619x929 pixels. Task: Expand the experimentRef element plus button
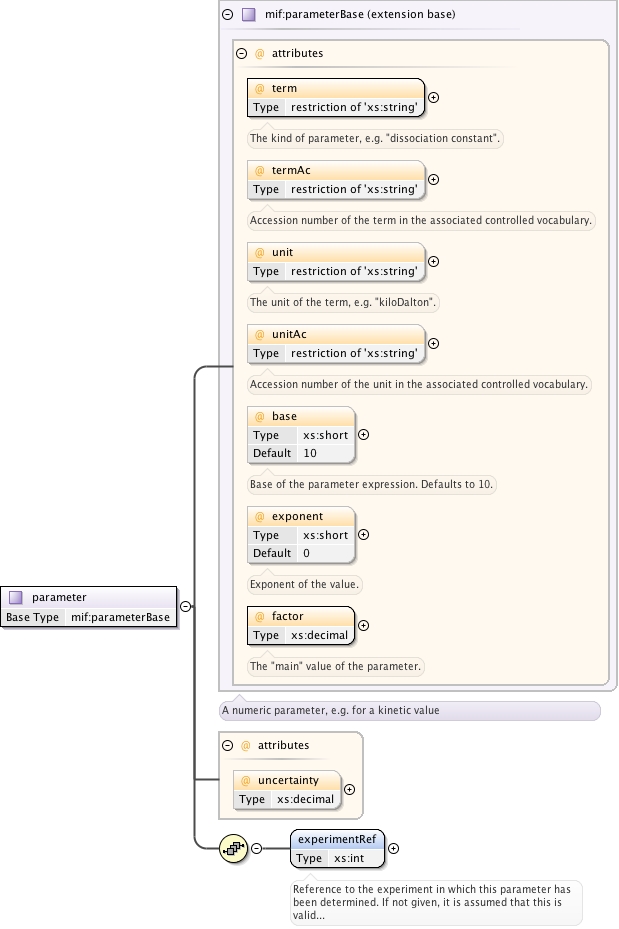tap(393, 848)
